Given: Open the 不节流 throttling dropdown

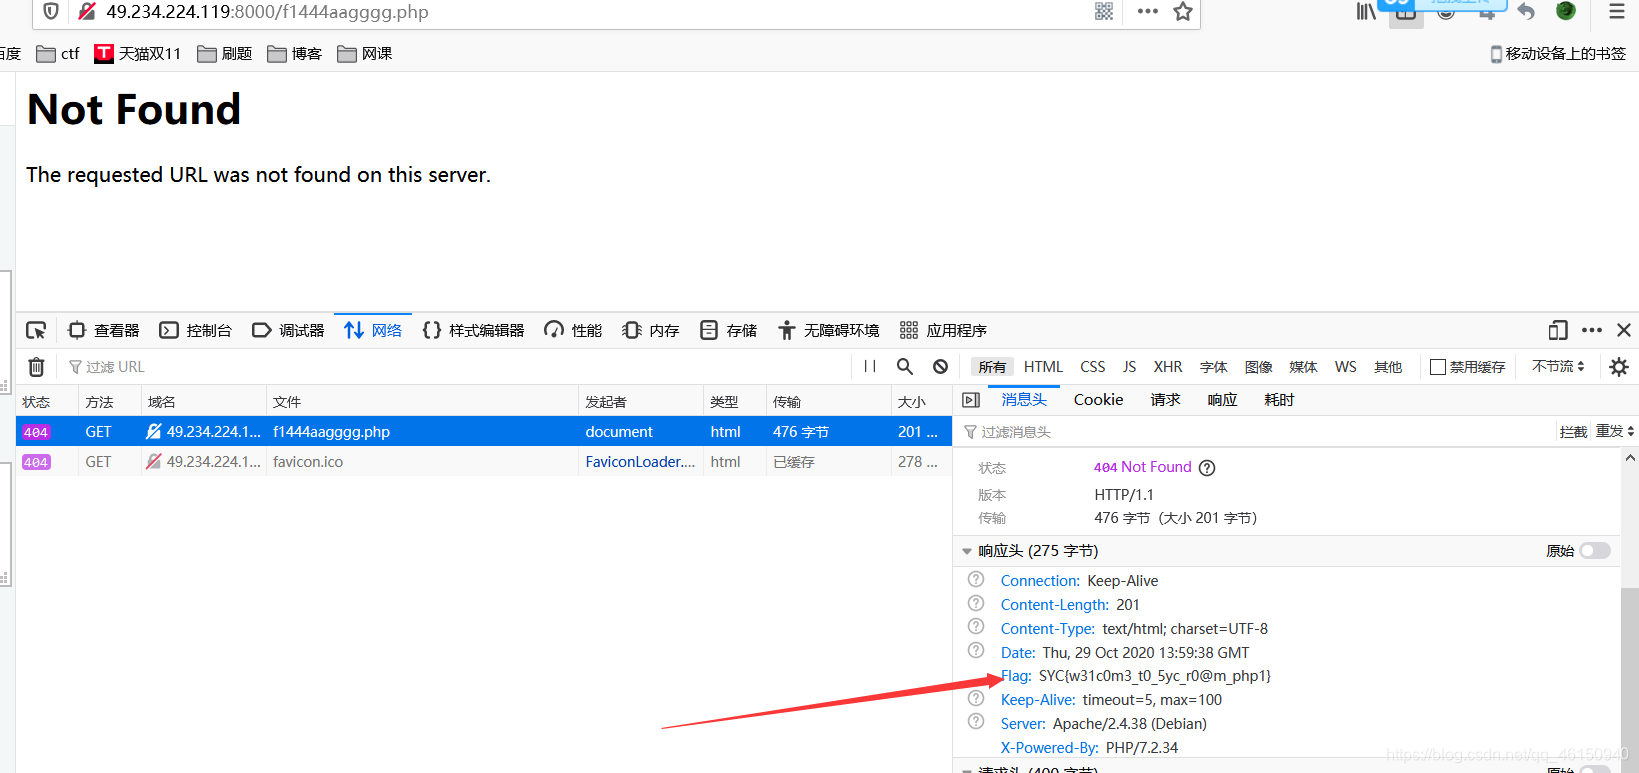Looking at the screenshot, I should (1558, 367).
